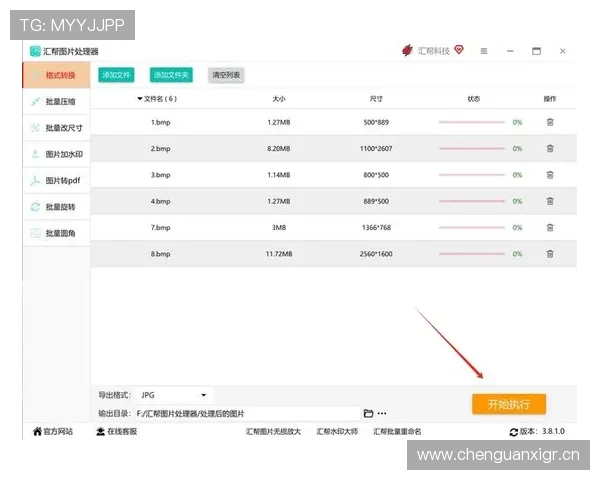The width and height of the screenshot is (600, 480).
Task: Click the trash icon for 7.bmp
Action: (x=550, y=227)
